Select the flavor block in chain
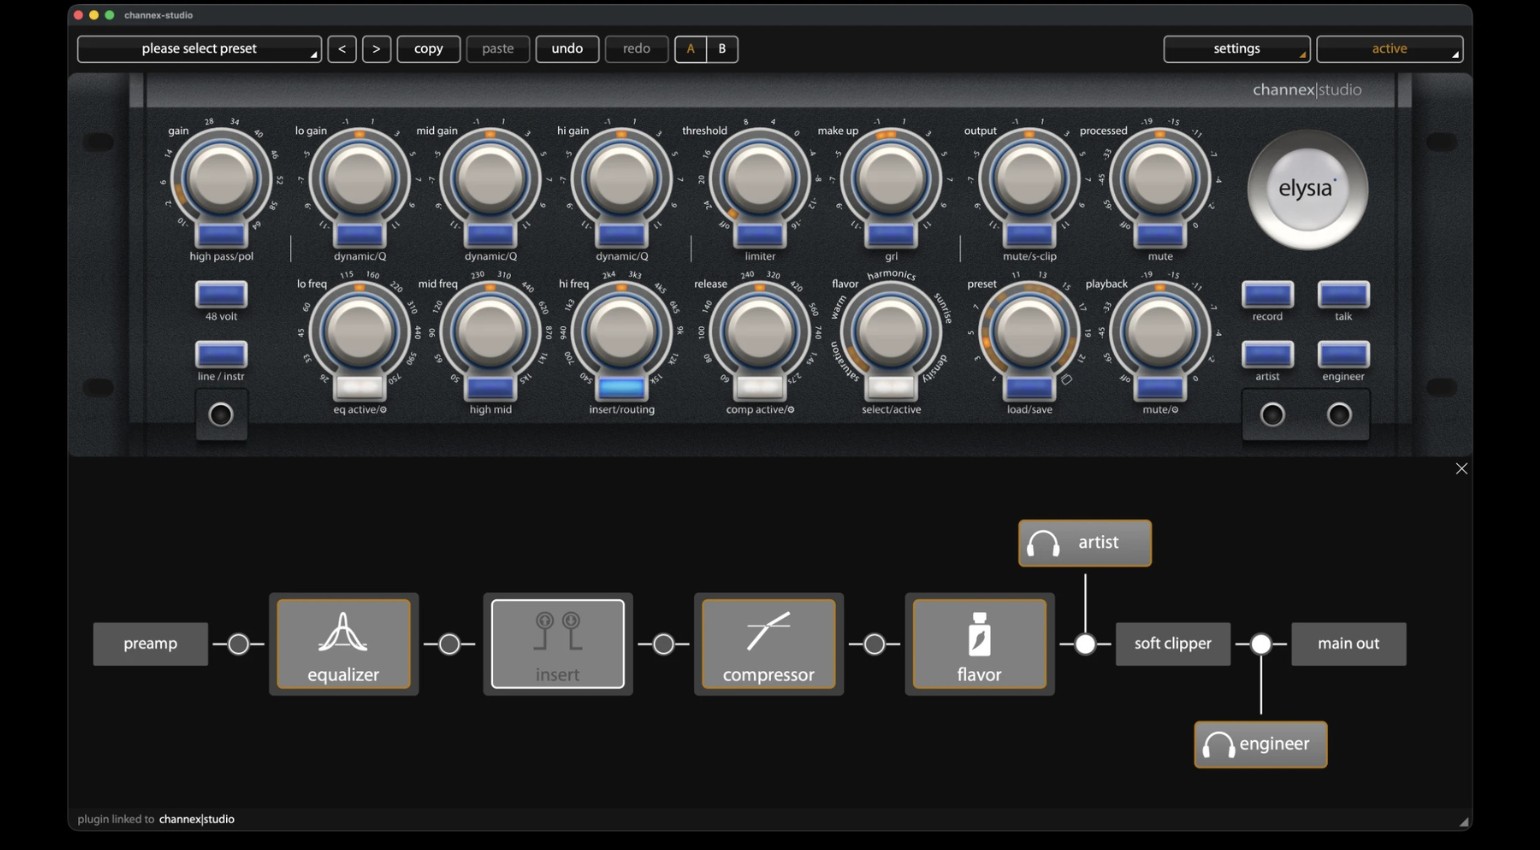 click(x=979, y=644)
